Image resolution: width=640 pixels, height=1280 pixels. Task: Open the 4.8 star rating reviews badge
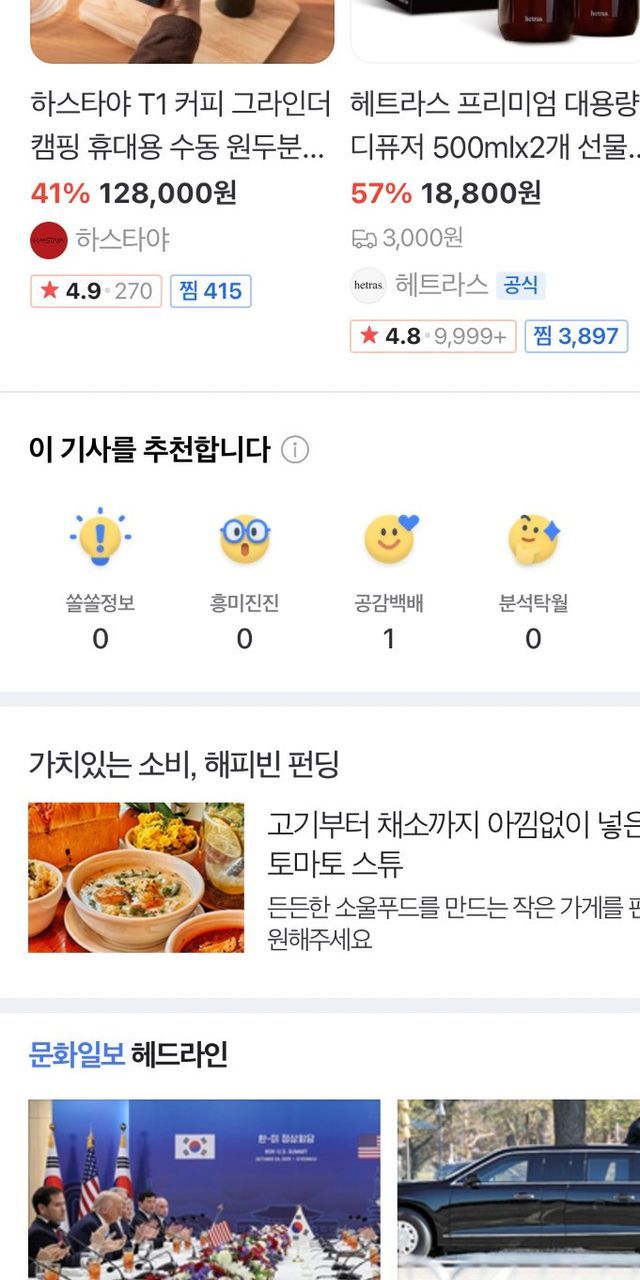433,336
